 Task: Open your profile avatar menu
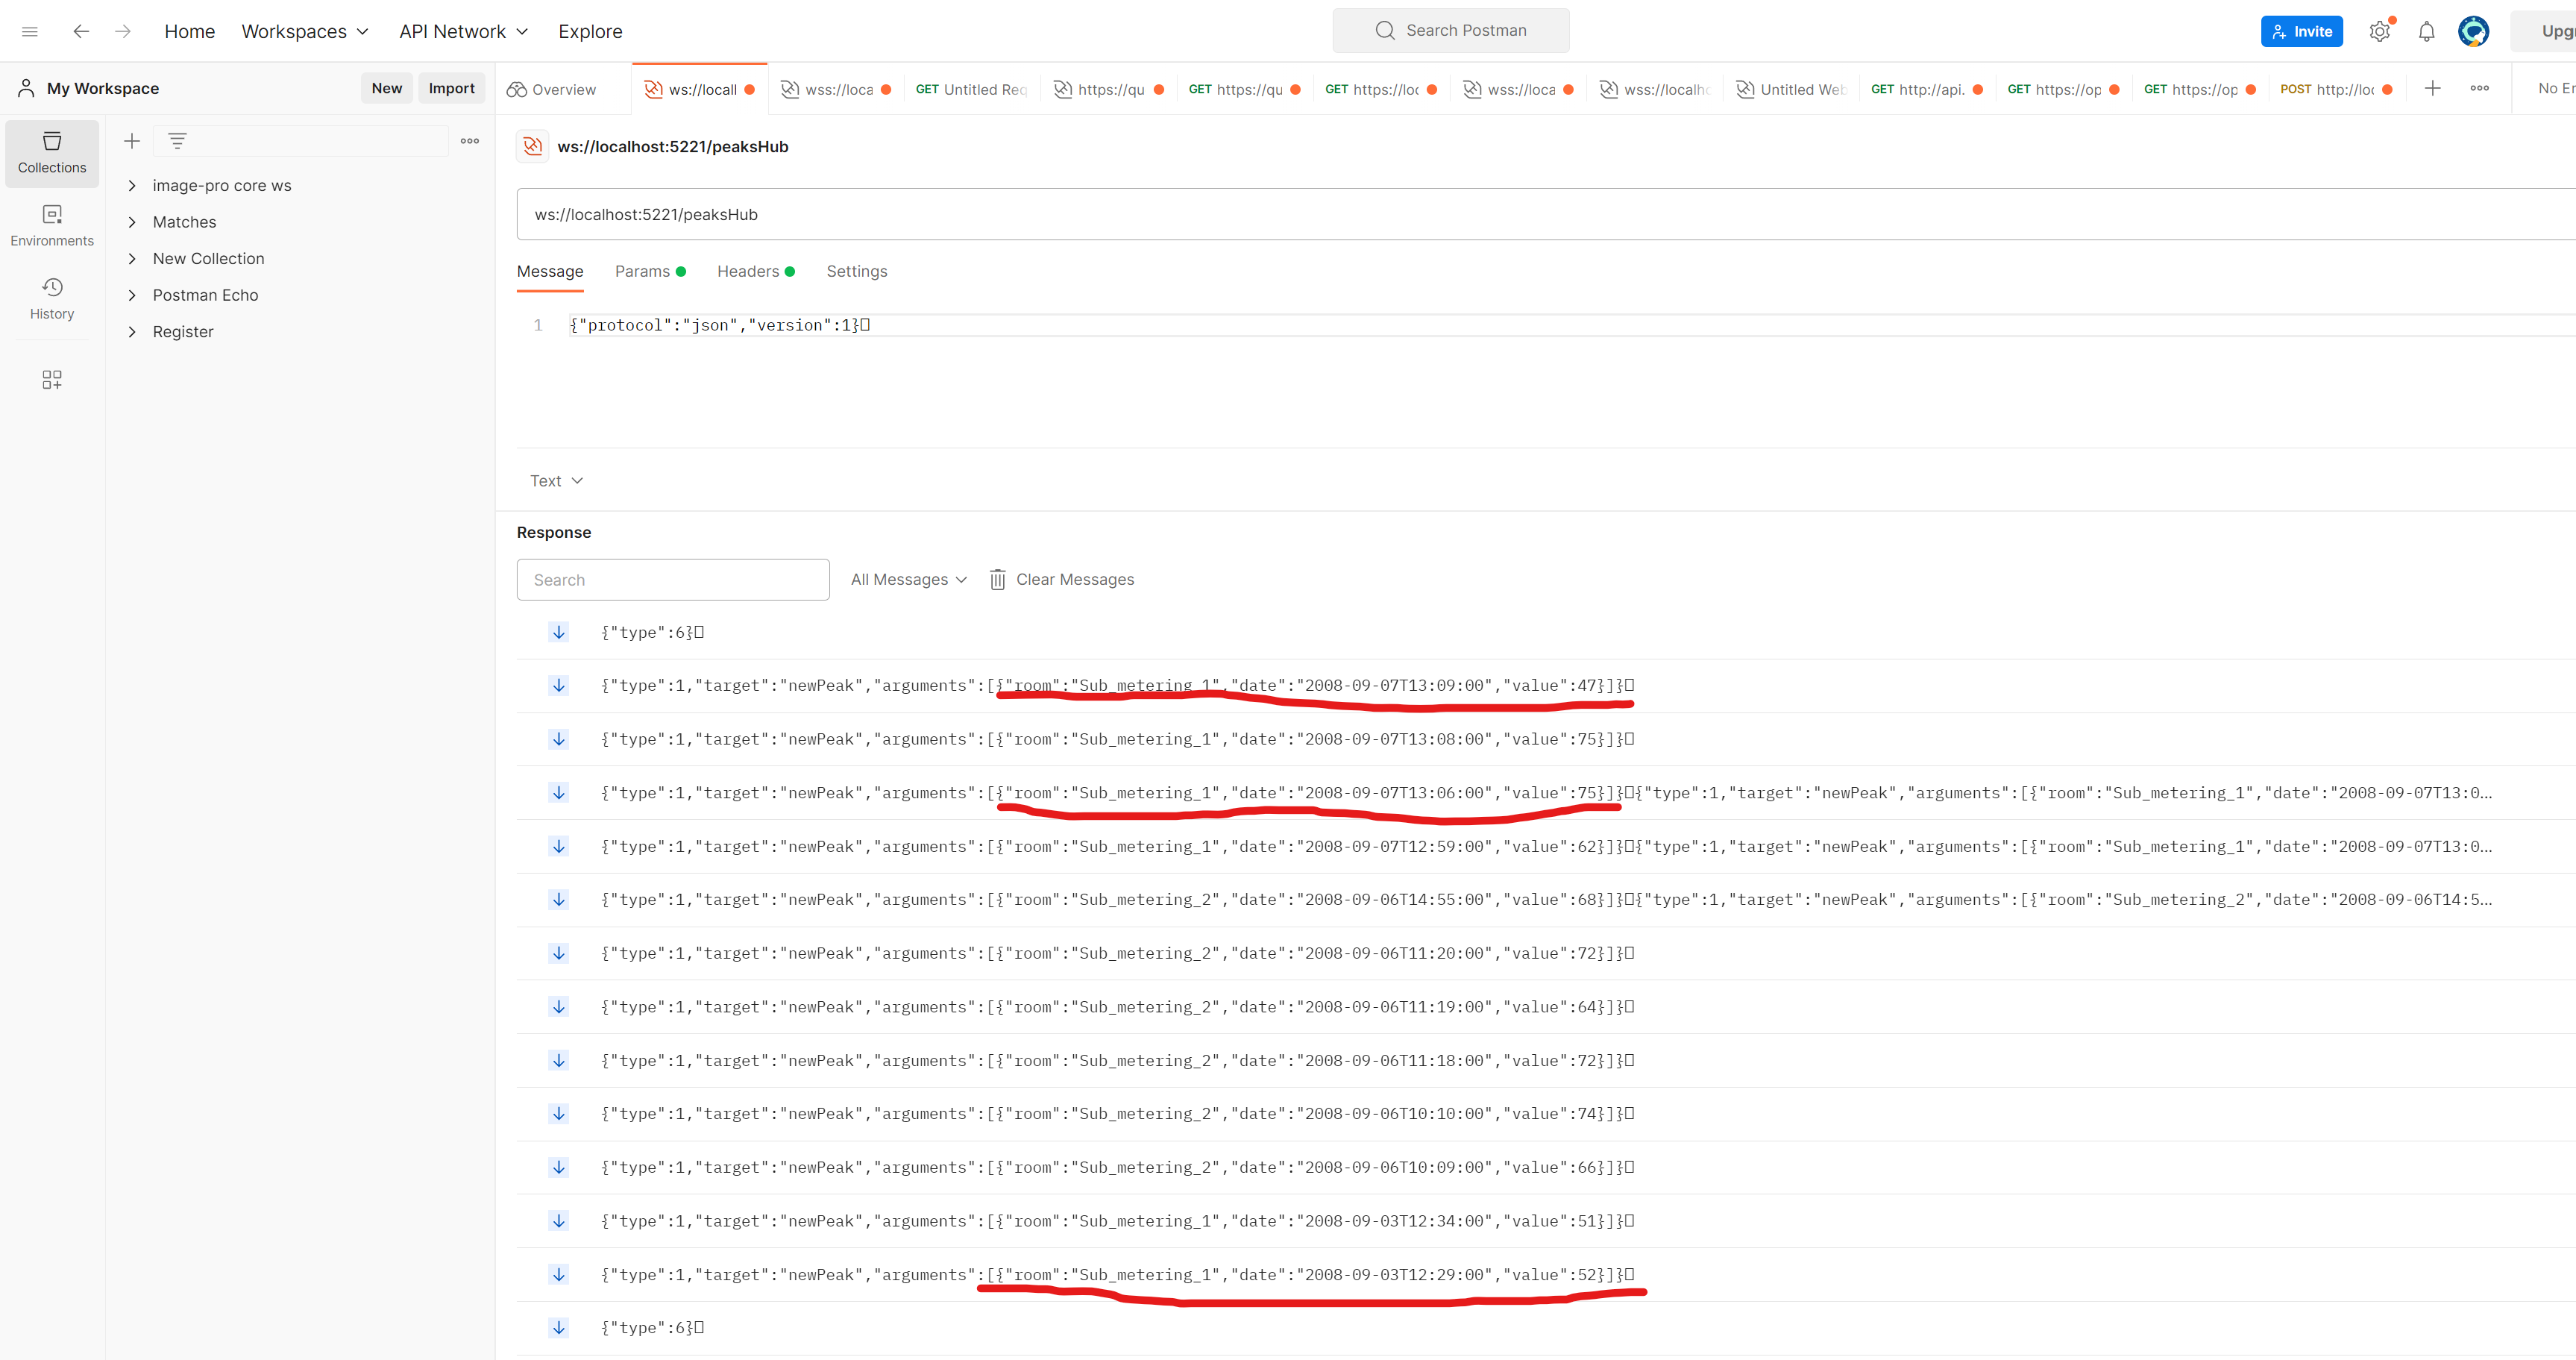tap(2473, 31)
